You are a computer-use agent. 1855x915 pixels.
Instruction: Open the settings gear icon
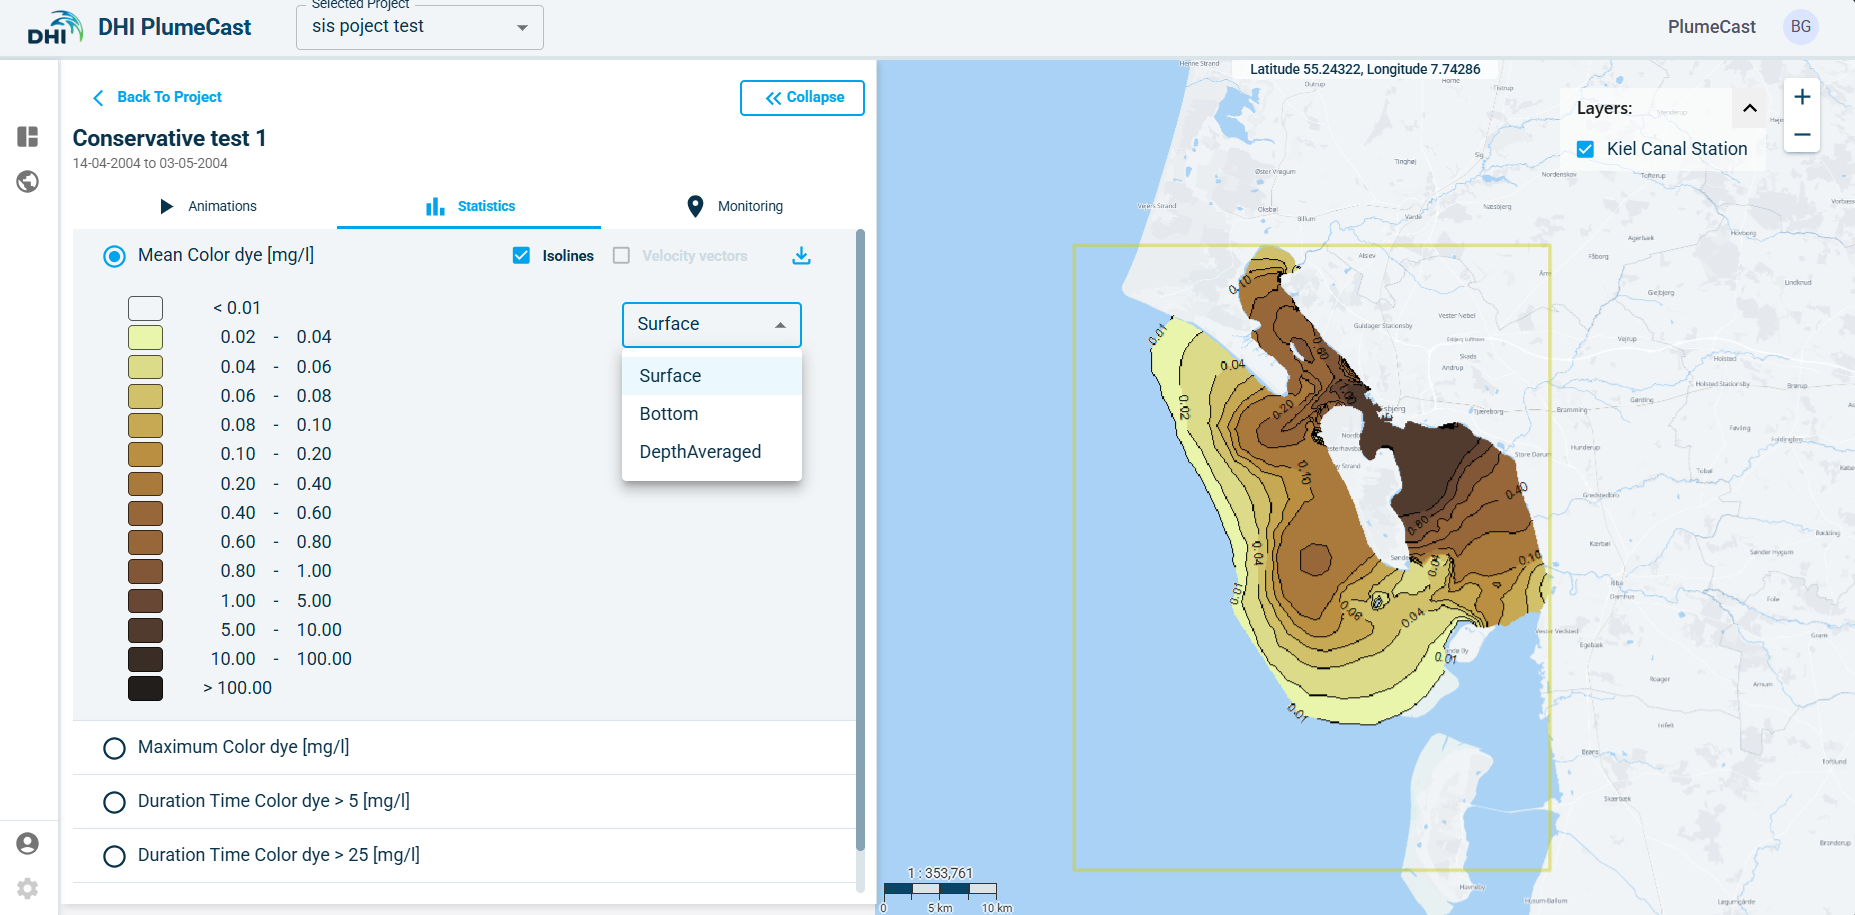pos(28,888)
